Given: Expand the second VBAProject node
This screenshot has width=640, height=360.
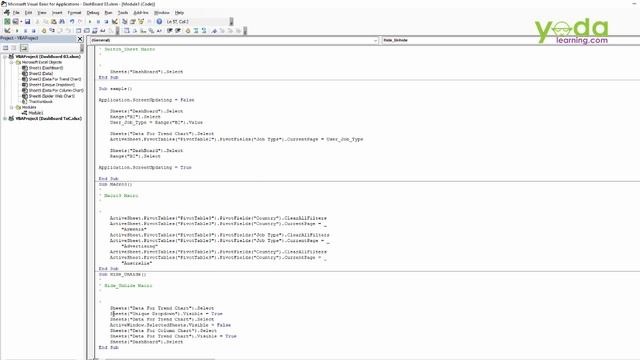Looking at the screenshot, I should (x=4, y=118).
